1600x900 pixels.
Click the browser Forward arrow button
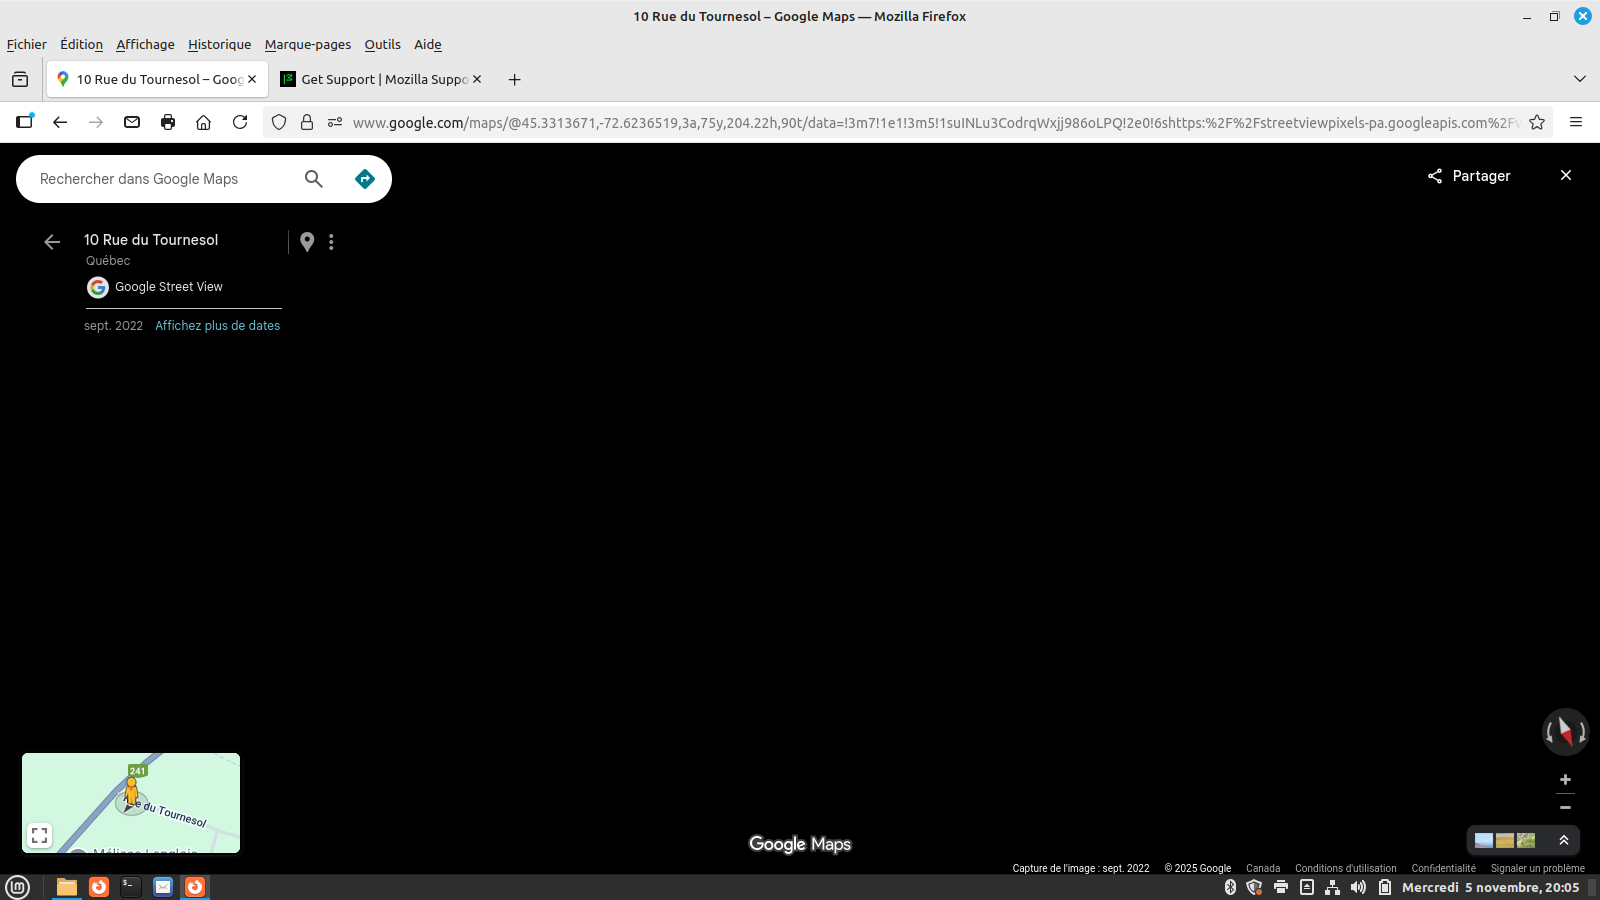click(x=96, y=122)
